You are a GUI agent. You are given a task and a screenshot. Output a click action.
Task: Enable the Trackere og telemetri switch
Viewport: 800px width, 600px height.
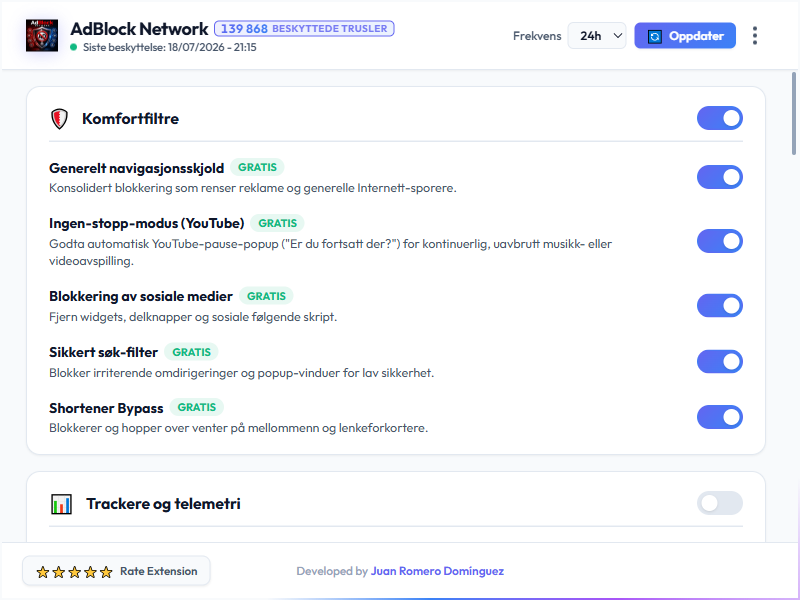click(719, 503)
